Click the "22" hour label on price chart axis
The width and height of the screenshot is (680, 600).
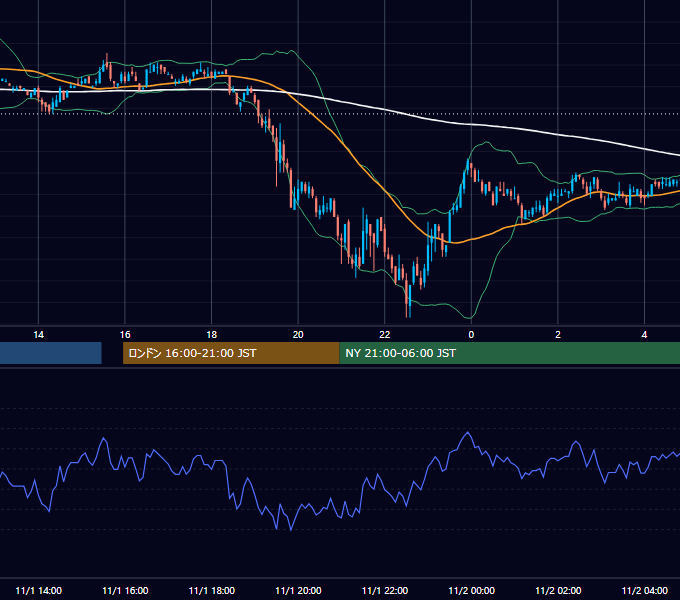(x=385, y=335)
